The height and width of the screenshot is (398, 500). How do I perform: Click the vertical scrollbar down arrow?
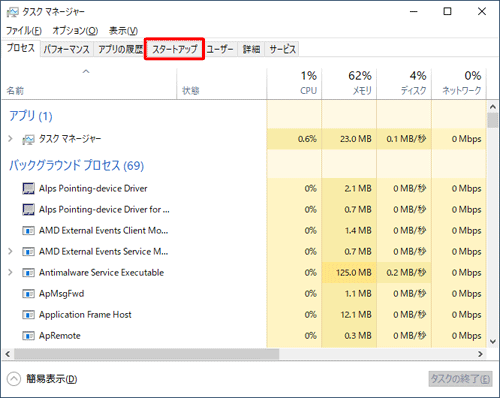point(493,342)
